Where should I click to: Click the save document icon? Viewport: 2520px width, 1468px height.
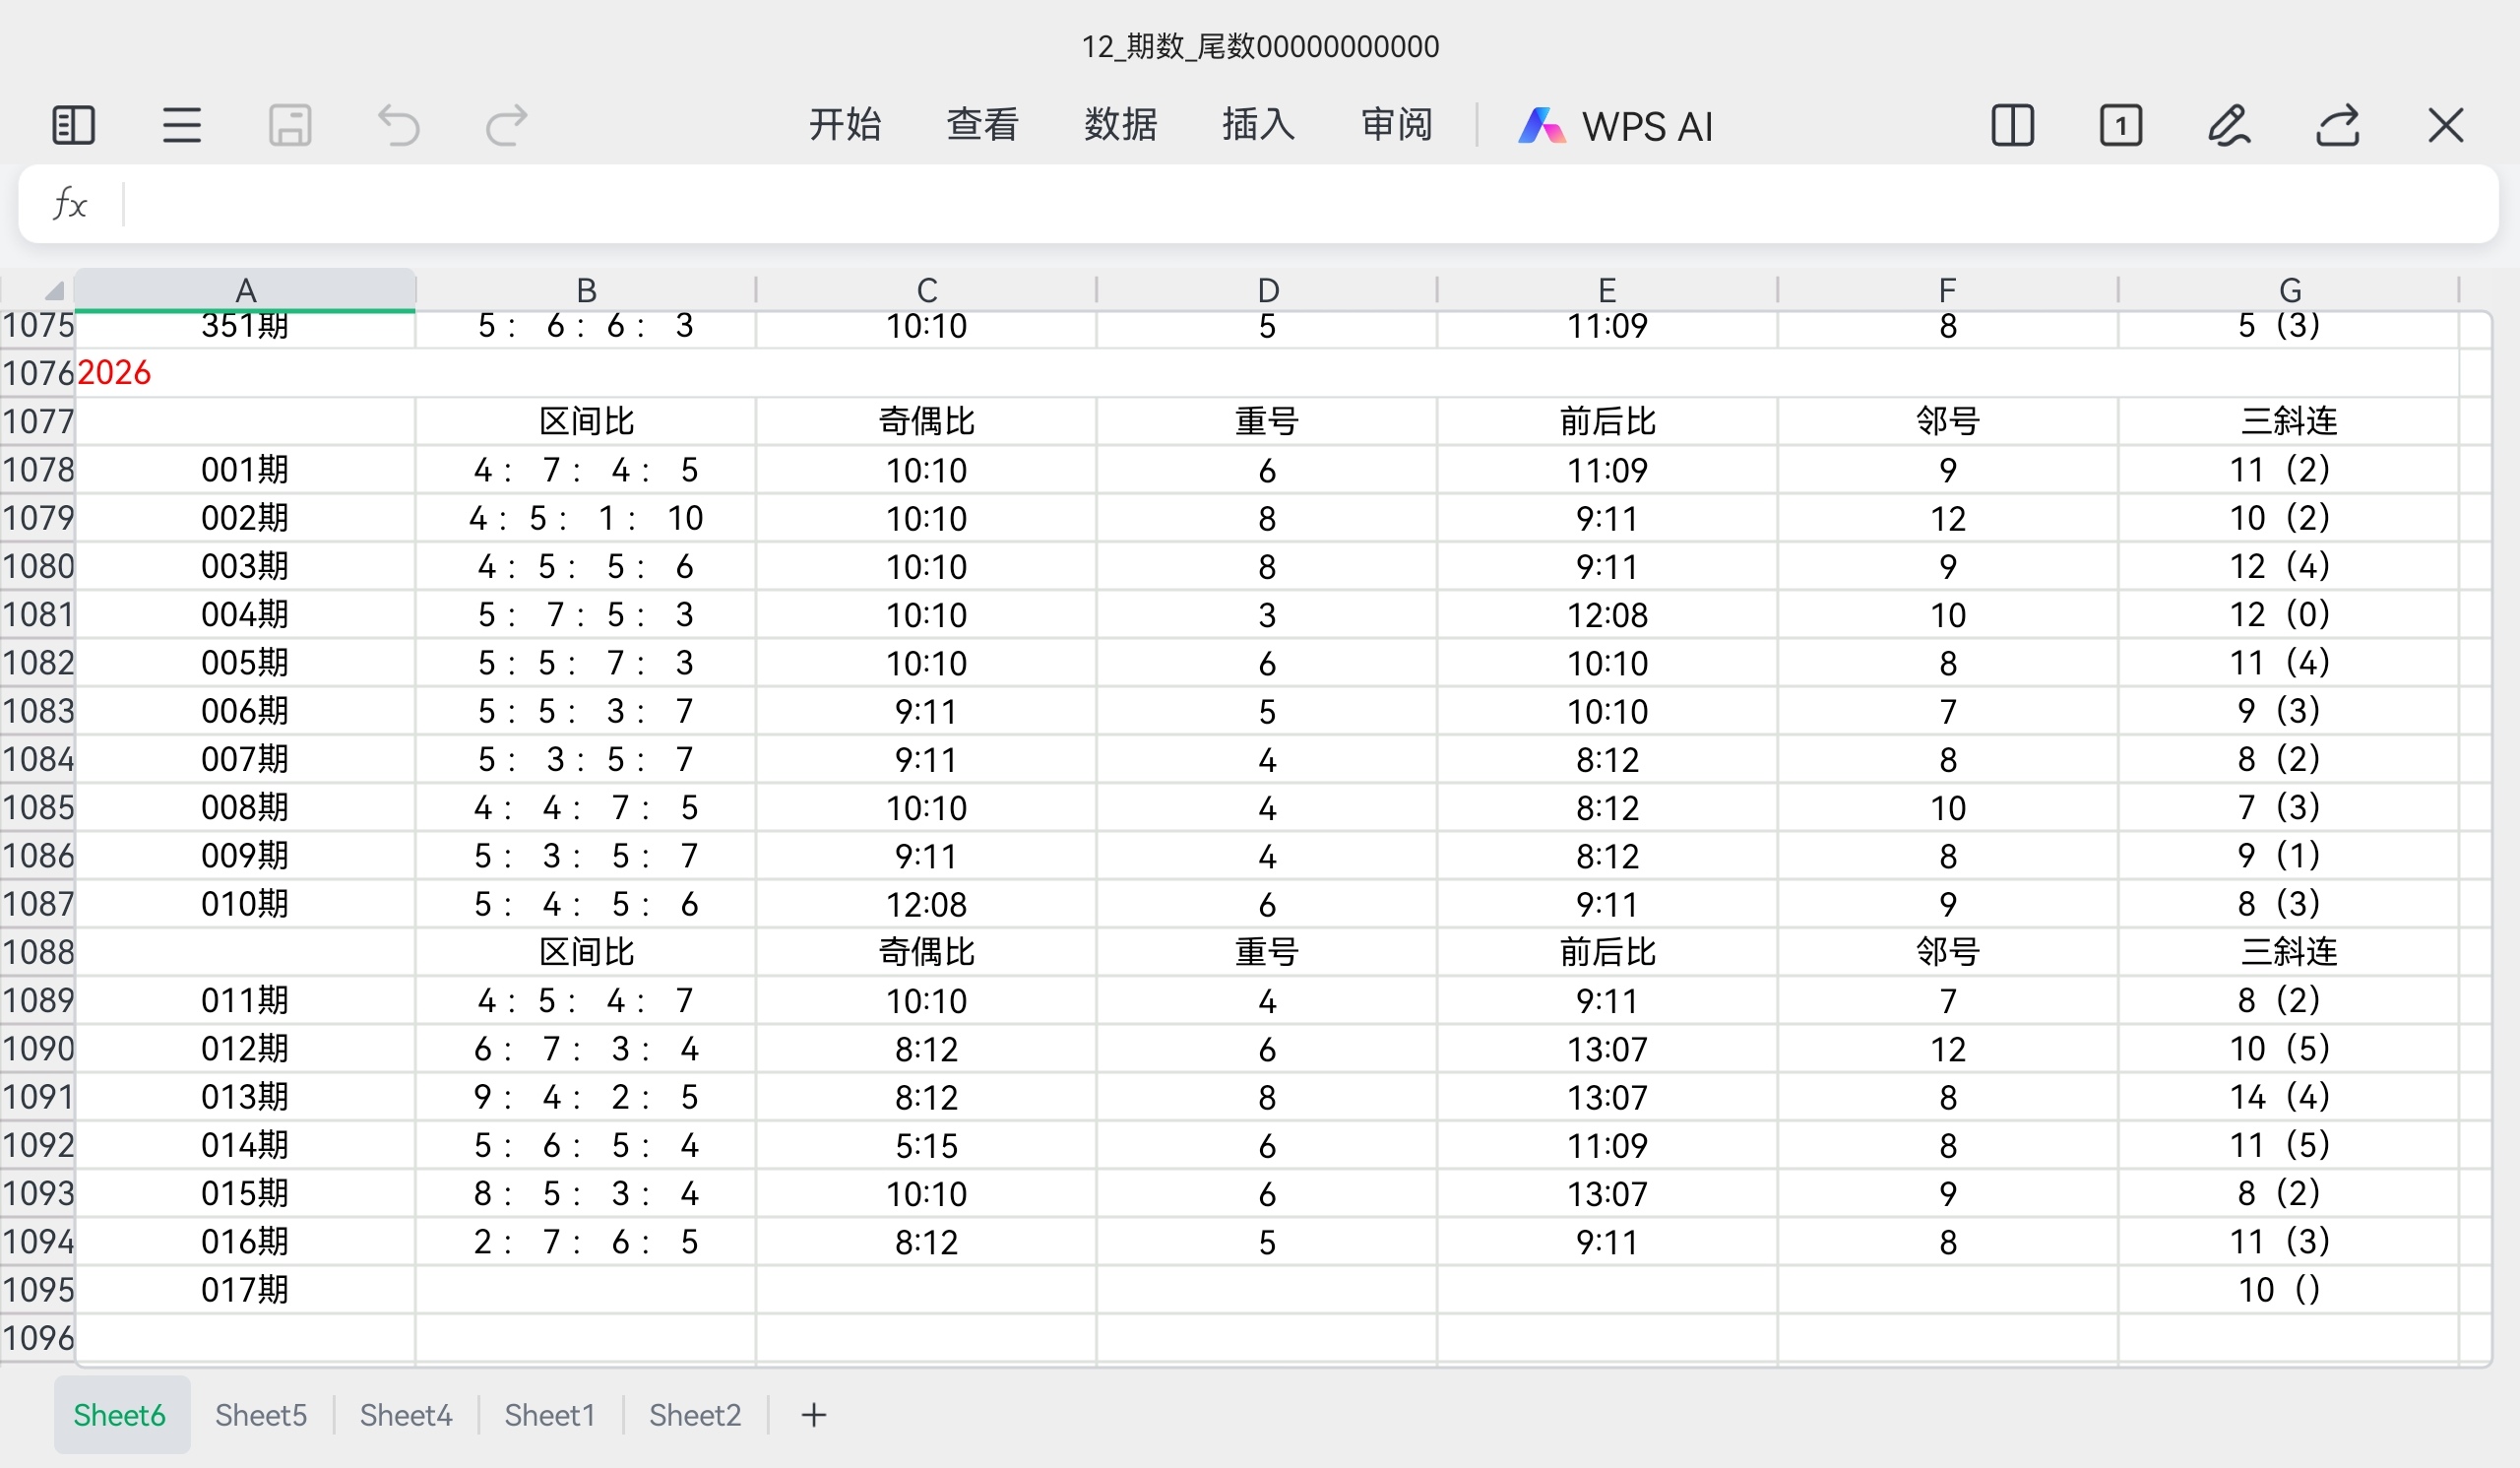[290, 126]
